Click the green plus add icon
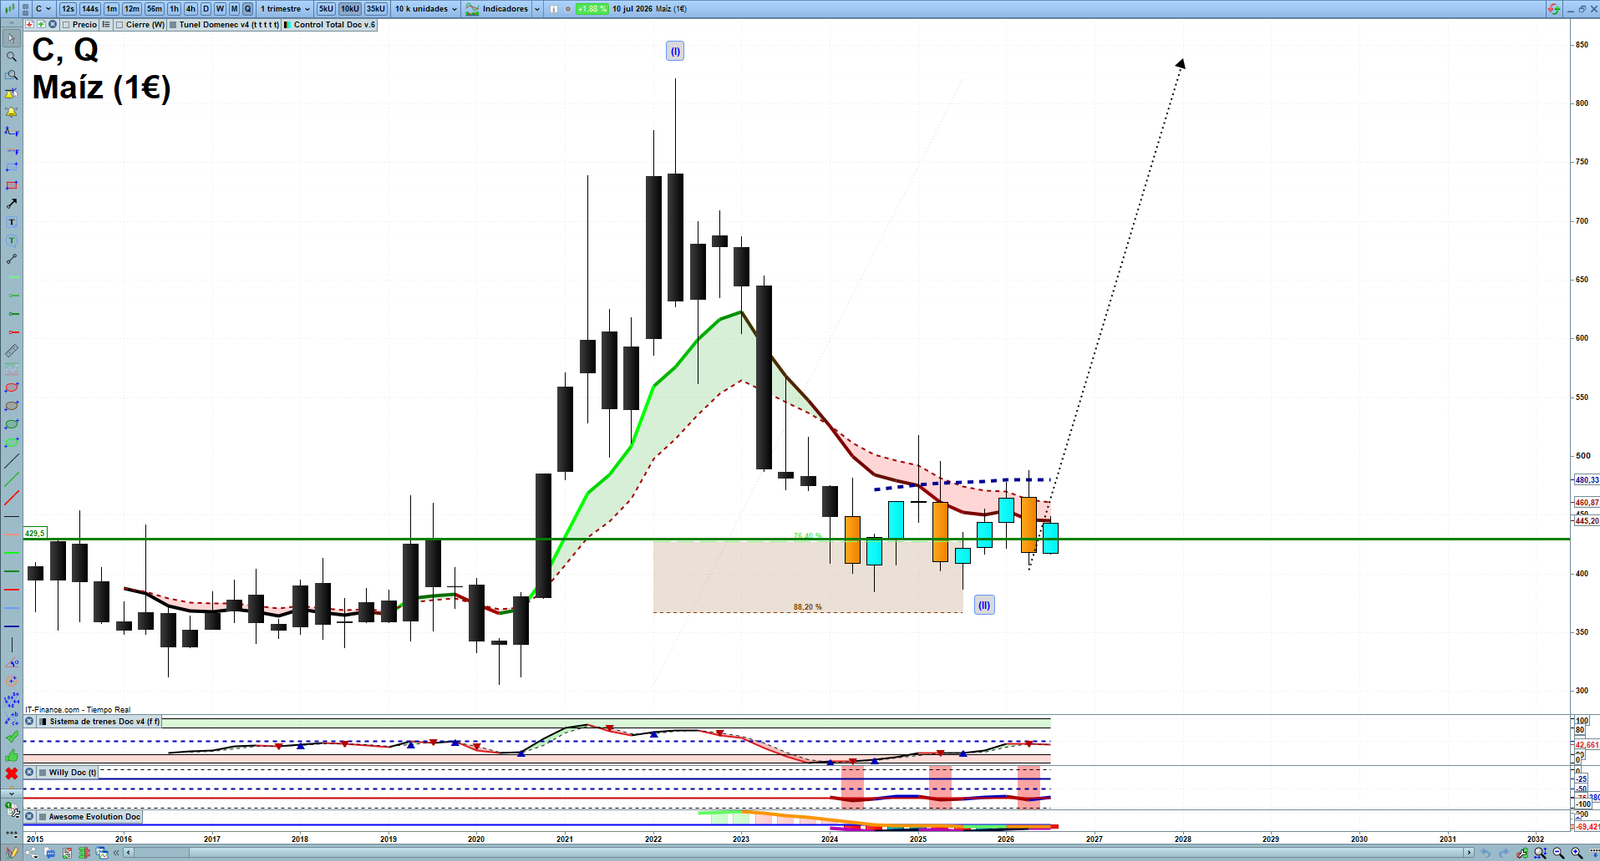This screenshot has height=861, width=1600. pos(41,24)
